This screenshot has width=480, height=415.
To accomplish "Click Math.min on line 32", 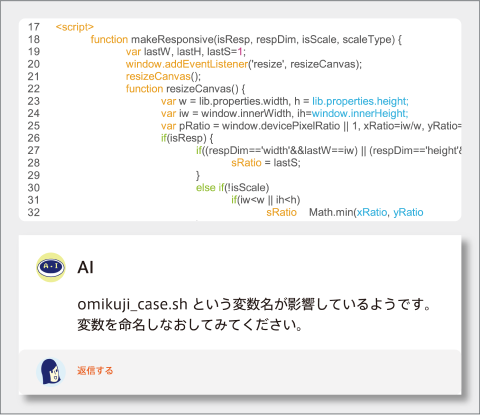I will pos(331,212).
